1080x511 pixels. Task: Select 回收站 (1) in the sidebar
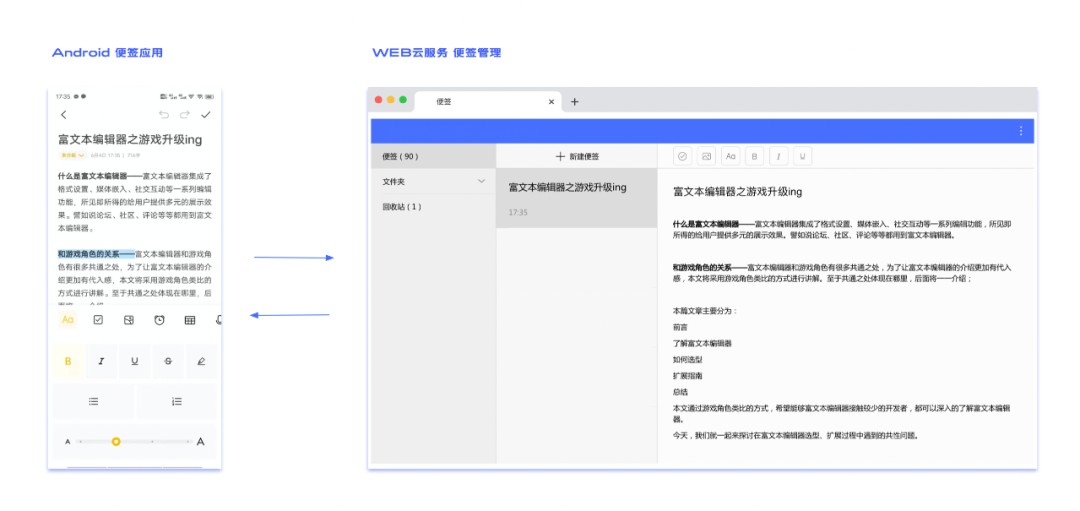coord(402,207)
